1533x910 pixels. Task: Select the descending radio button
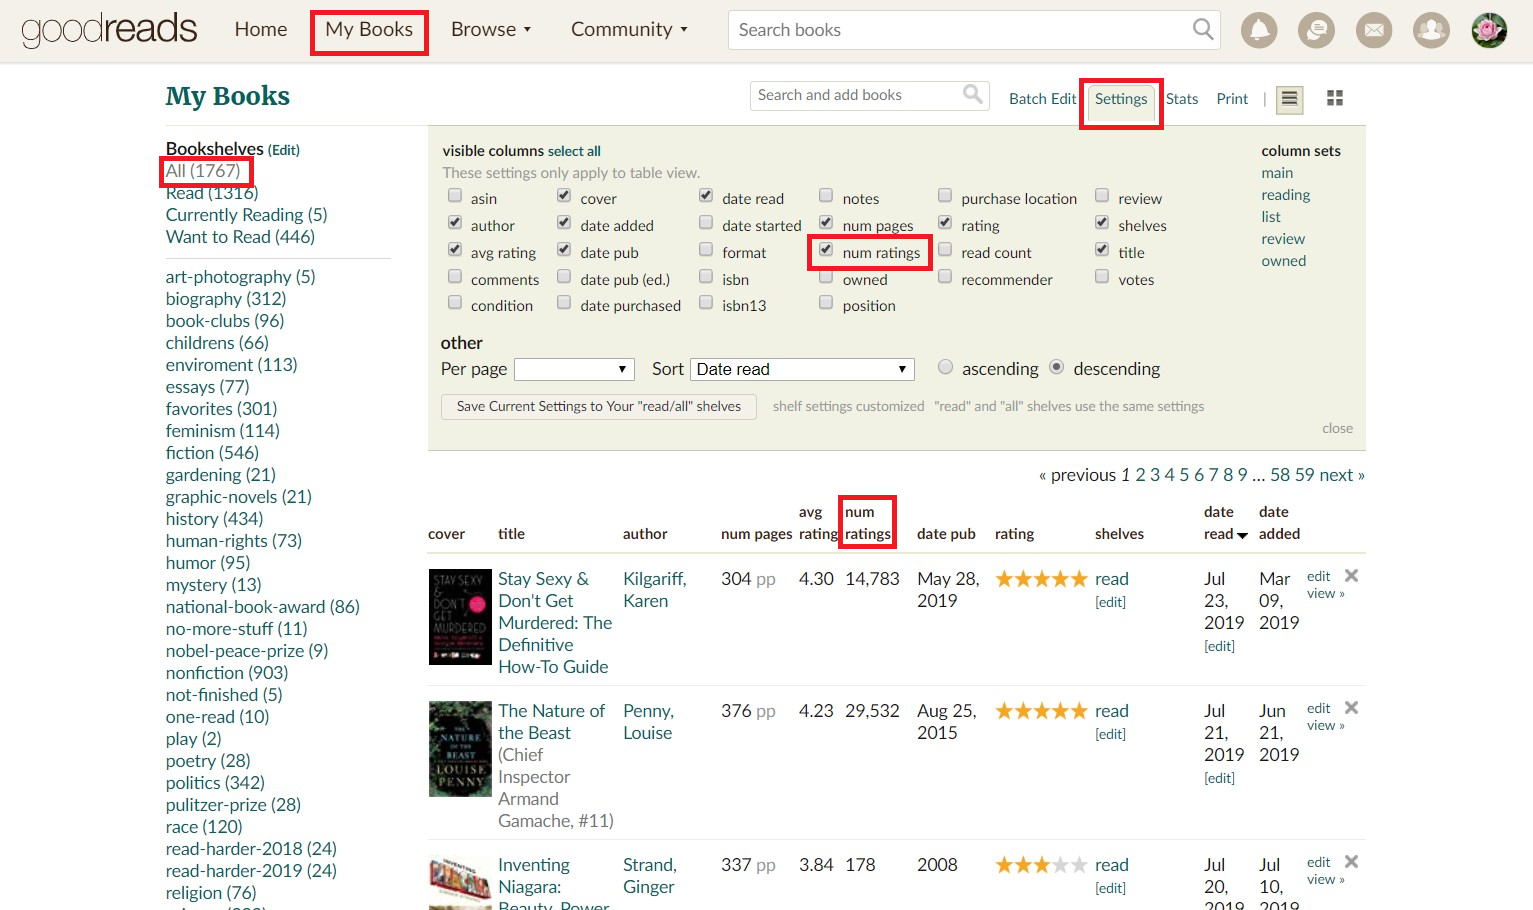(x=1056, y=367)
